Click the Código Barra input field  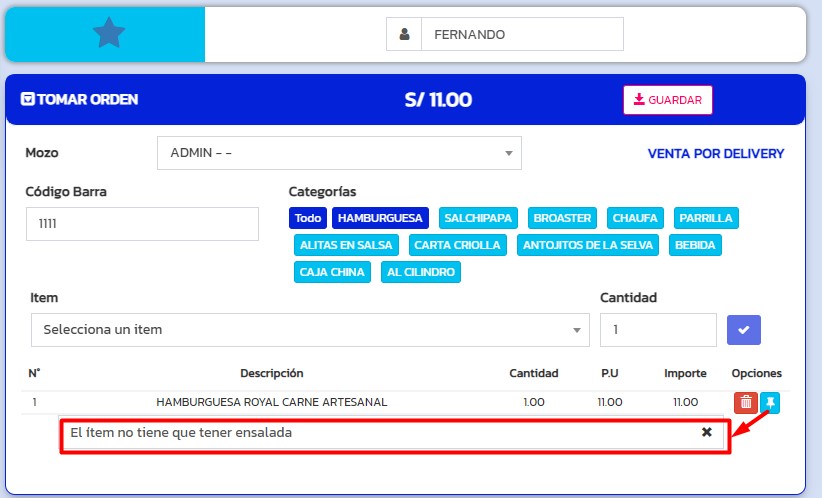point(142,225)
